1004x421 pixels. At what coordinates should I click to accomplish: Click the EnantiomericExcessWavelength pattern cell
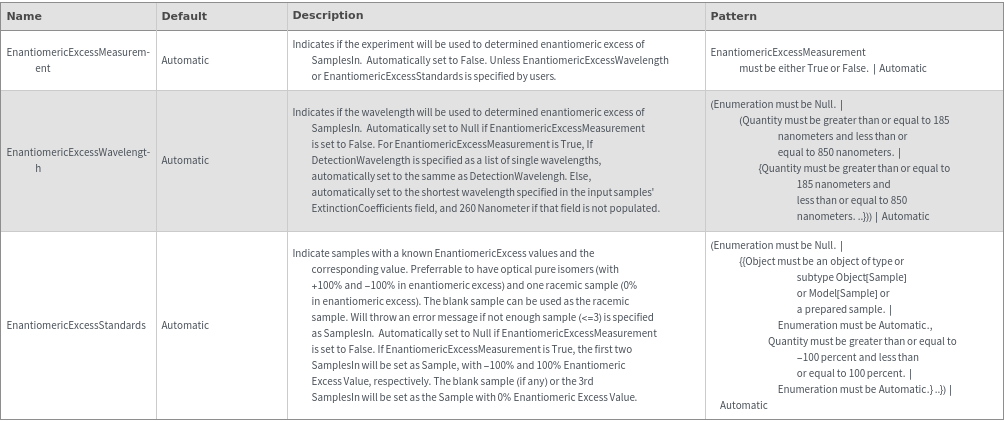[830, 160]
